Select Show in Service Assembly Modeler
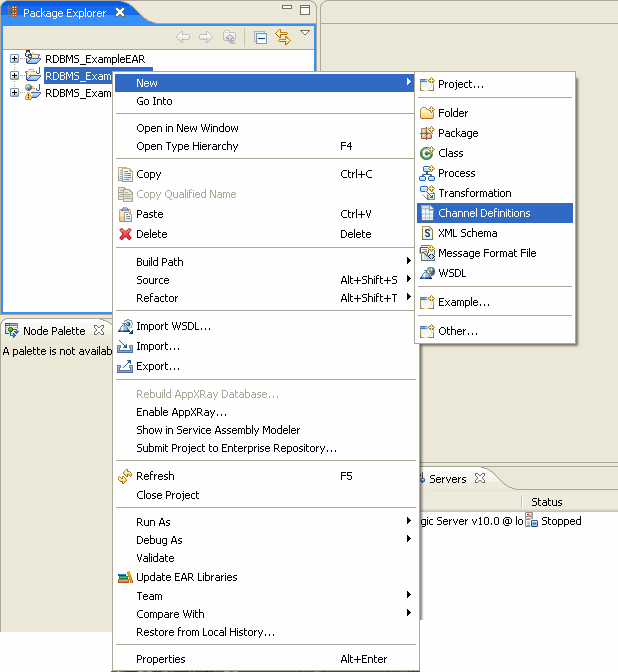This screenshot has height=672, width=618. click(266, 430)
